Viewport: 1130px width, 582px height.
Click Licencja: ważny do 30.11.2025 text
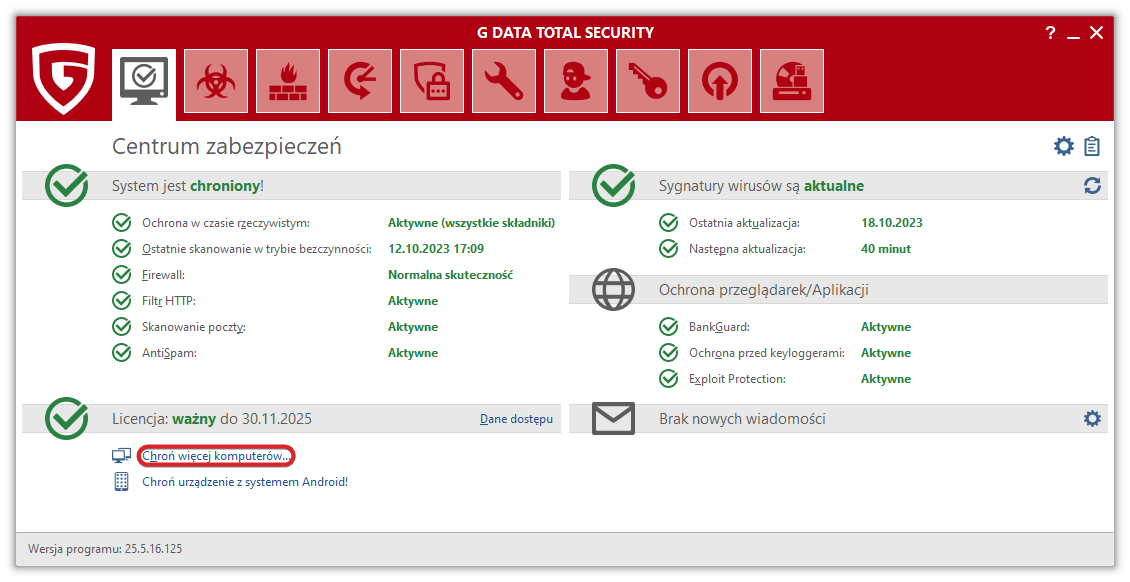pyautogui.click(x=212, y=419)
